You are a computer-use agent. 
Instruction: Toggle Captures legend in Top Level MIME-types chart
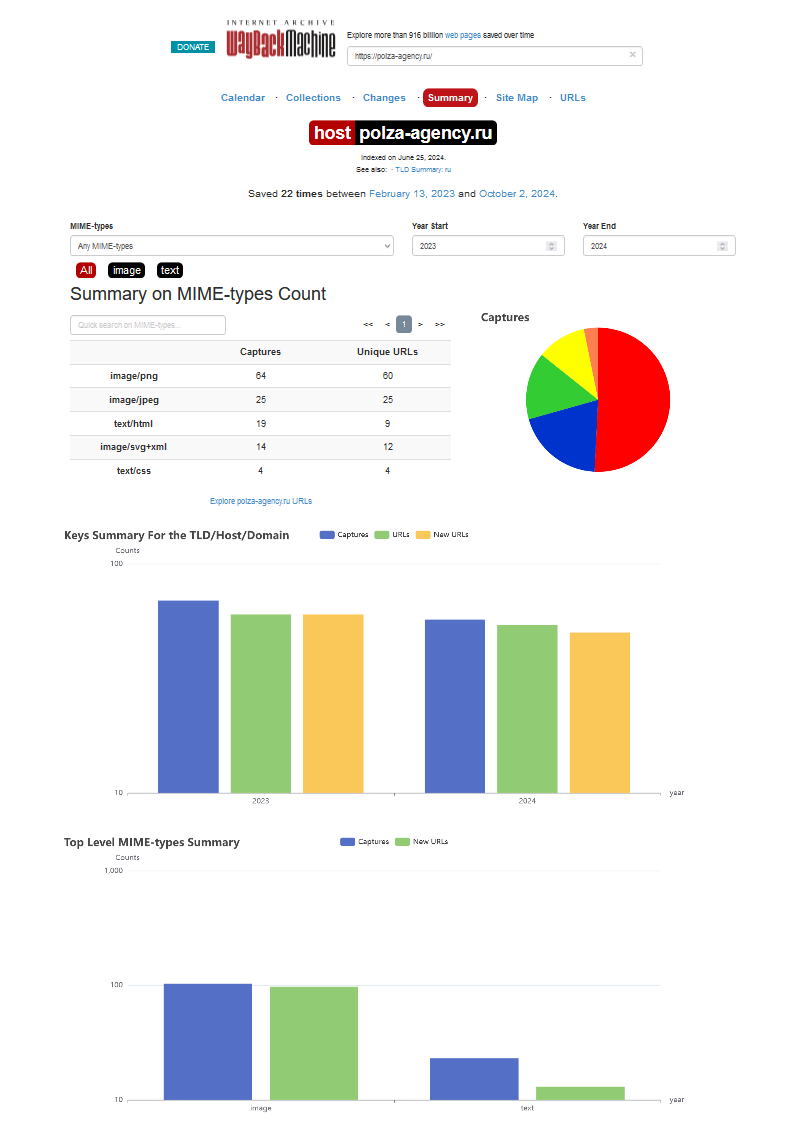click(x=365, y=842)
